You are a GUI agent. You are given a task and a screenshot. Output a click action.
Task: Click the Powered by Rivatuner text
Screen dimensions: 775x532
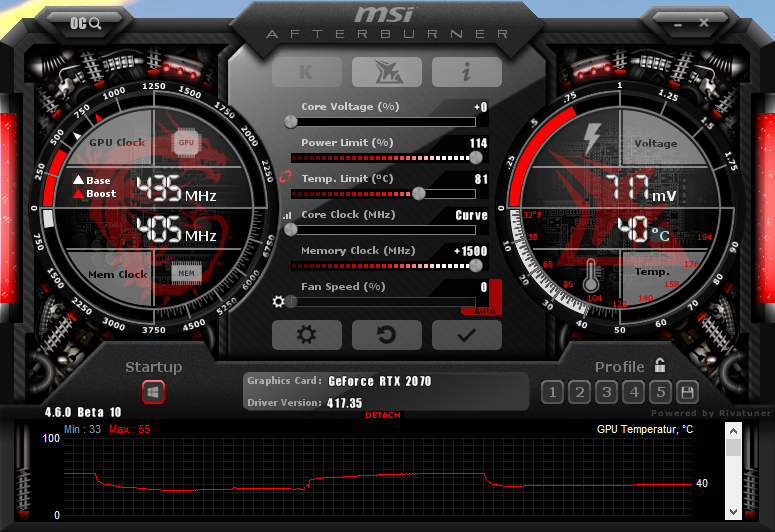tap(711, 413)
